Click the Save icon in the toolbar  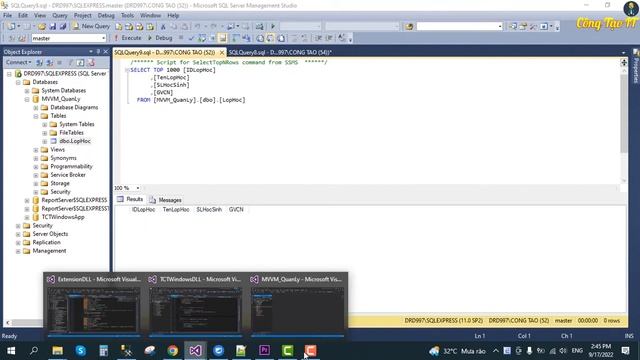(53, 27)
